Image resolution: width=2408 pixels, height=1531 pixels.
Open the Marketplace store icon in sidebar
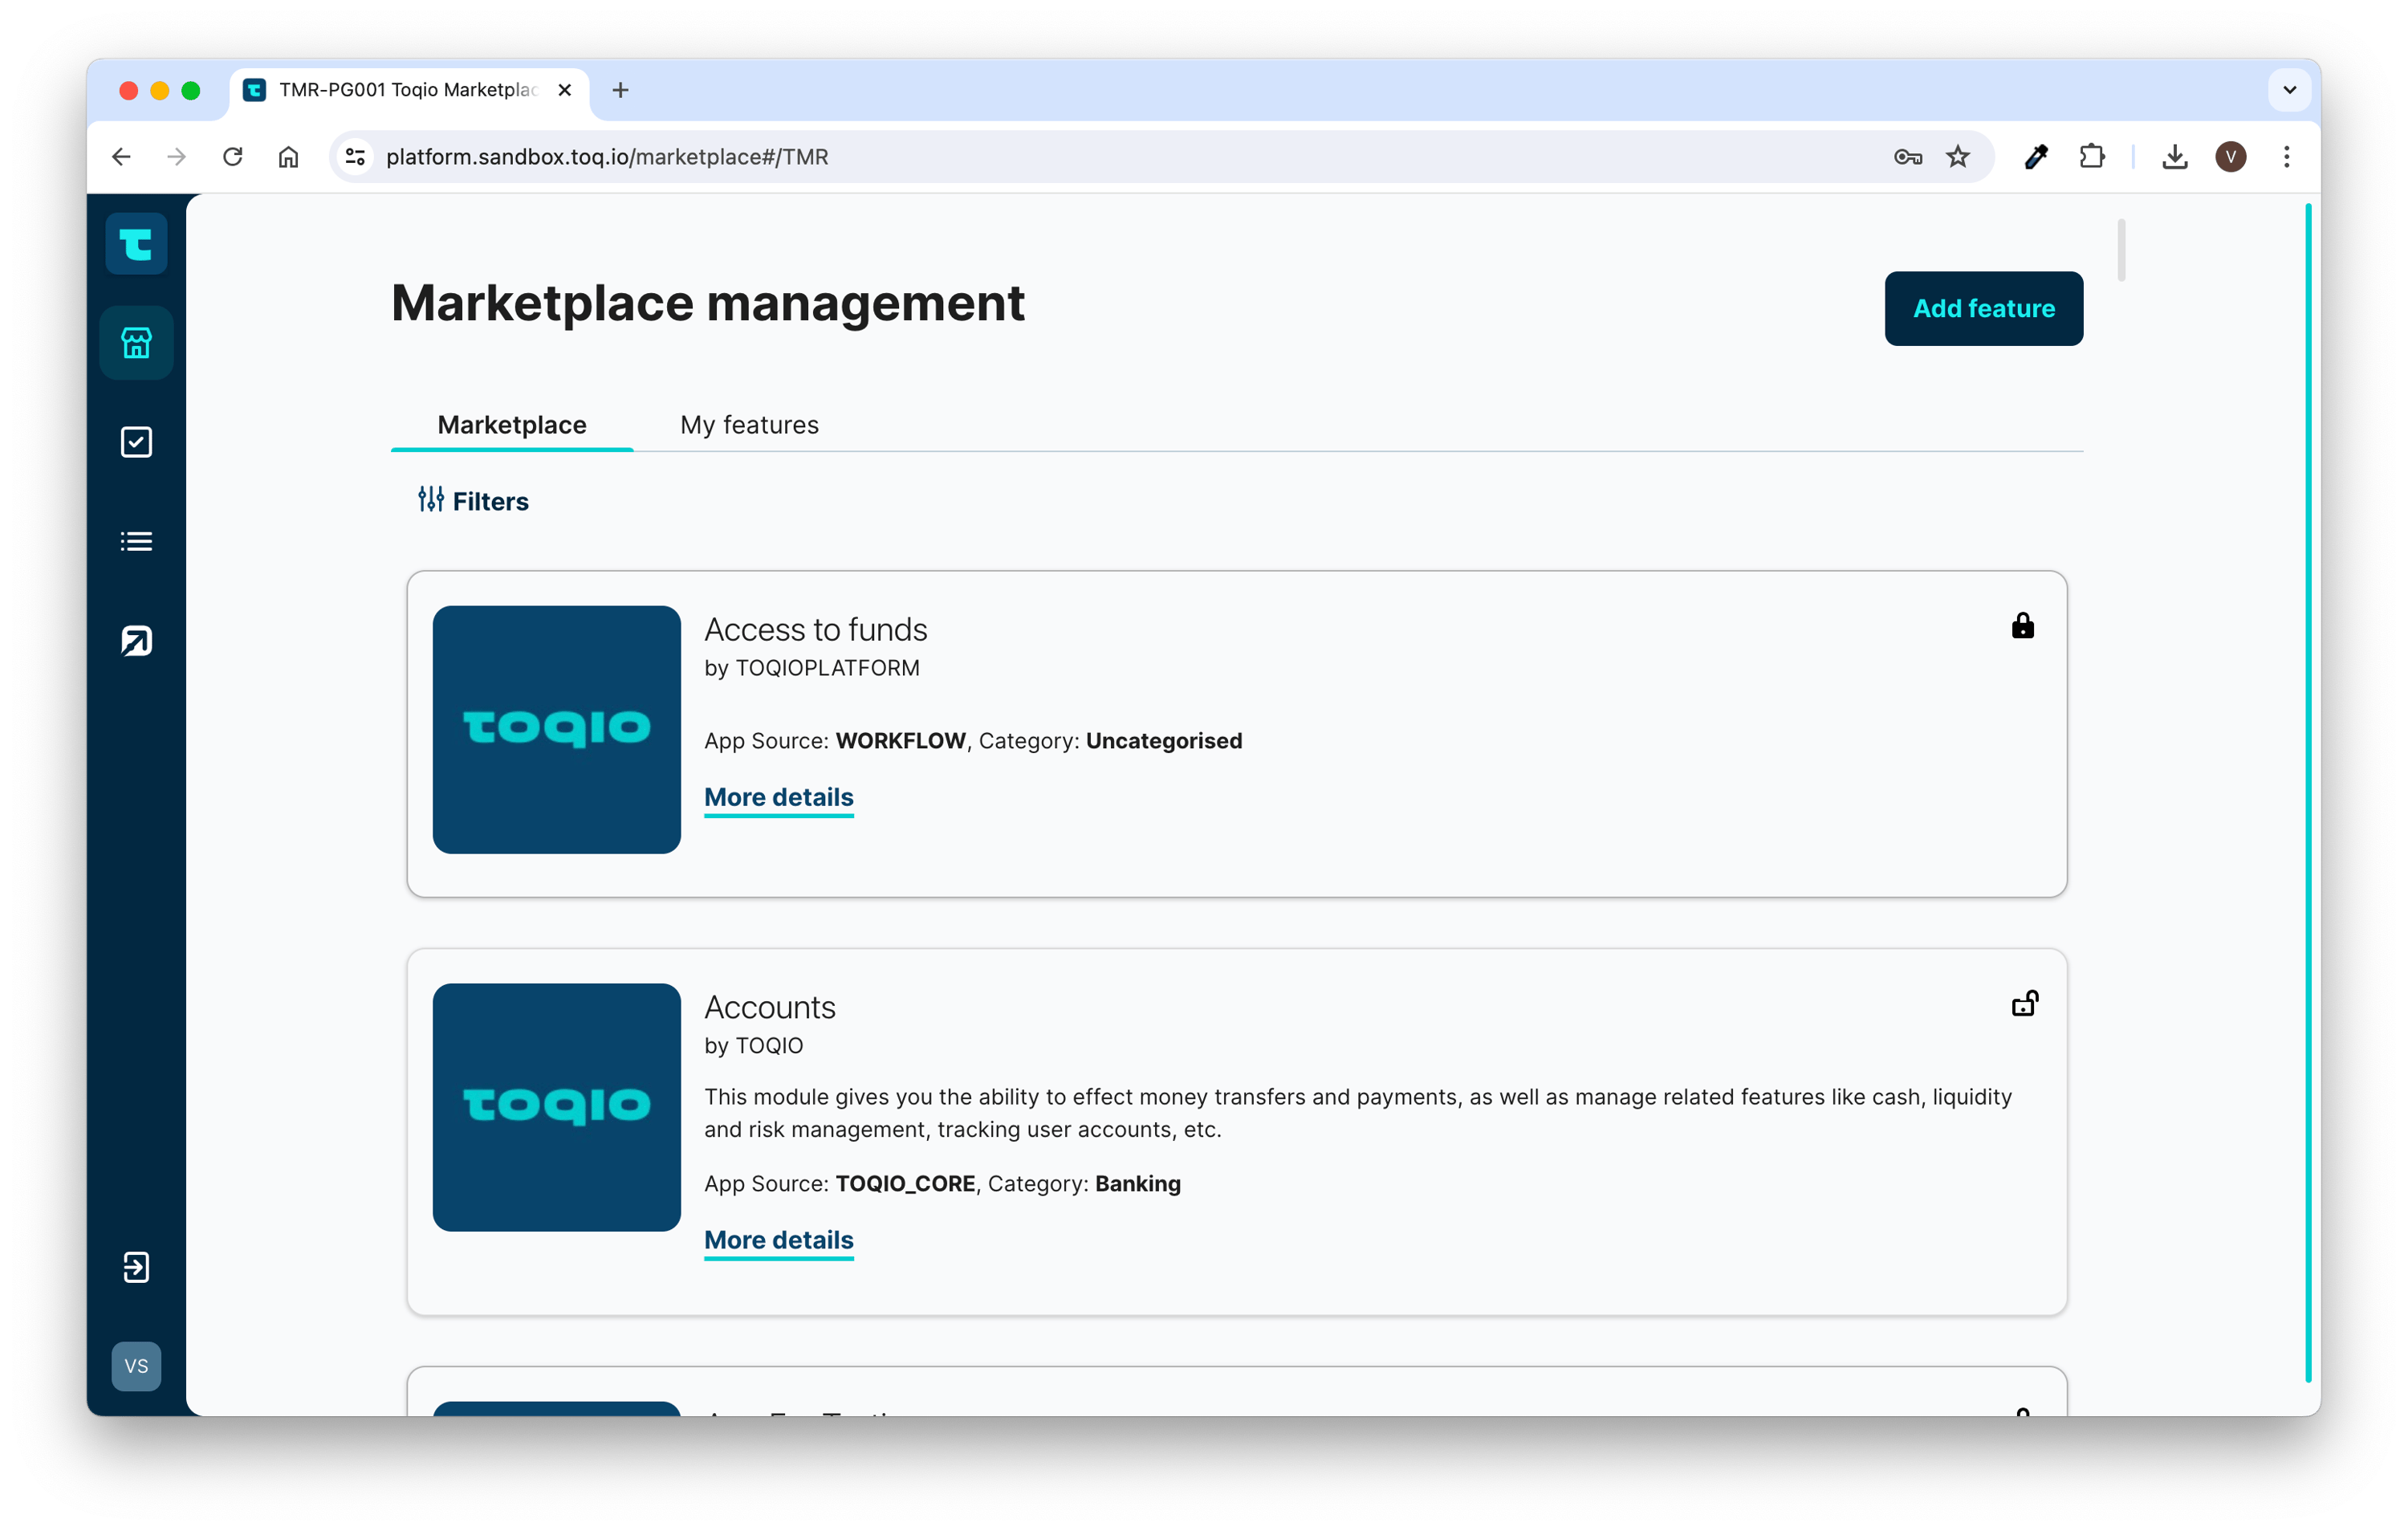click(x=136, y=343)
